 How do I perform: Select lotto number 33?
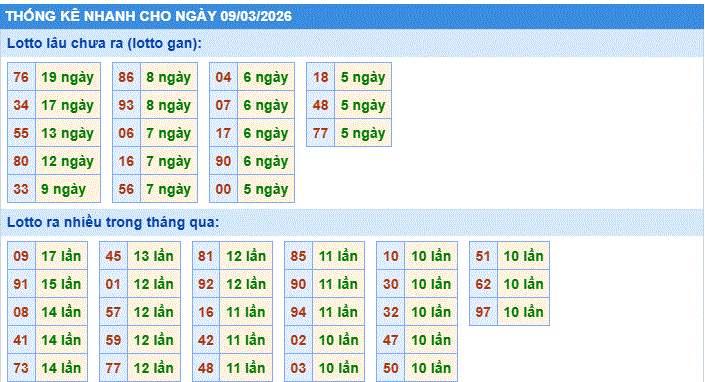point(21,189)
